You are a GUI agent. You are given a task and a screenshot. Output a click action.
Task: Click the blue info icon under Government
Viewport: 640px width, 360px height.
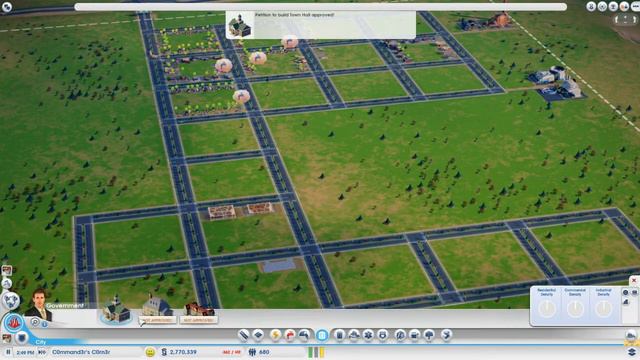[44, 324]
